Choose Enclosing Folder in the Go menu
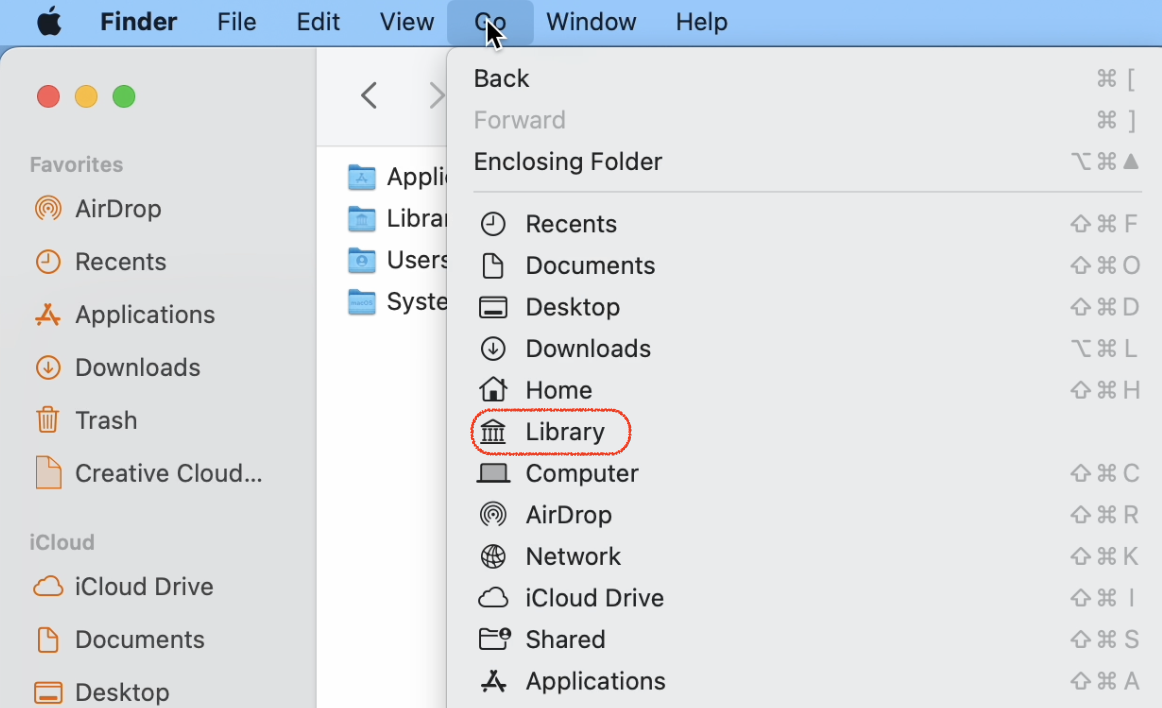This screenshot has height=708, width=1162. pos(568,161)
